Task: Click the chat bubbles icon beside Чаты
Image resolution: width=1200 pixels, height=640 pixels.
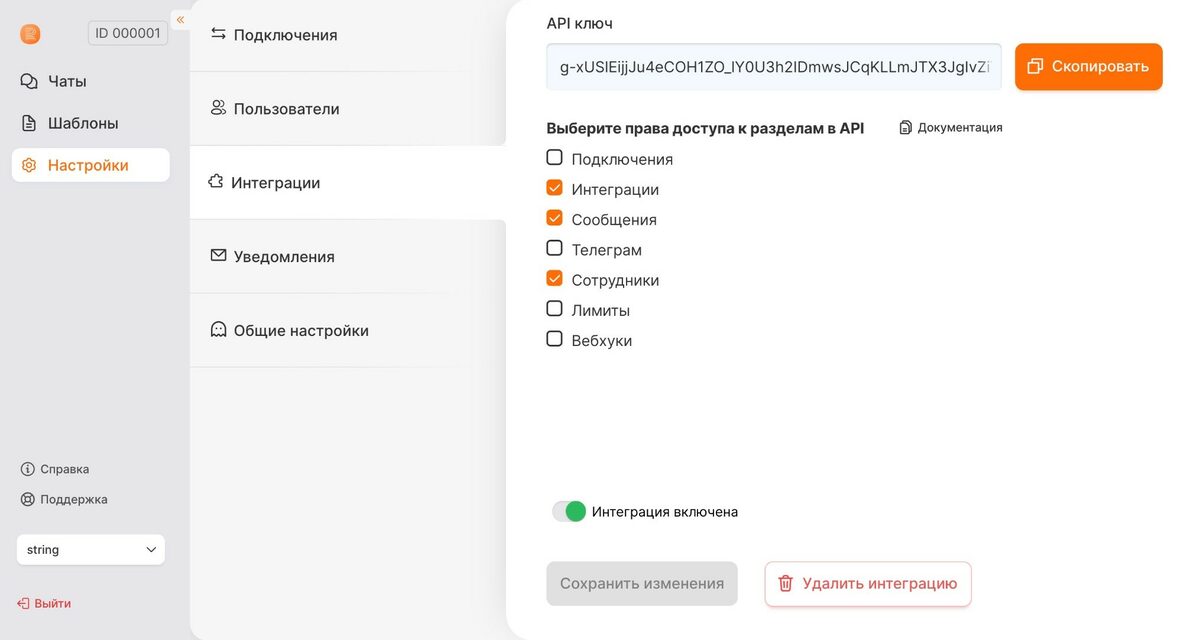Action: tap(29, 81)
